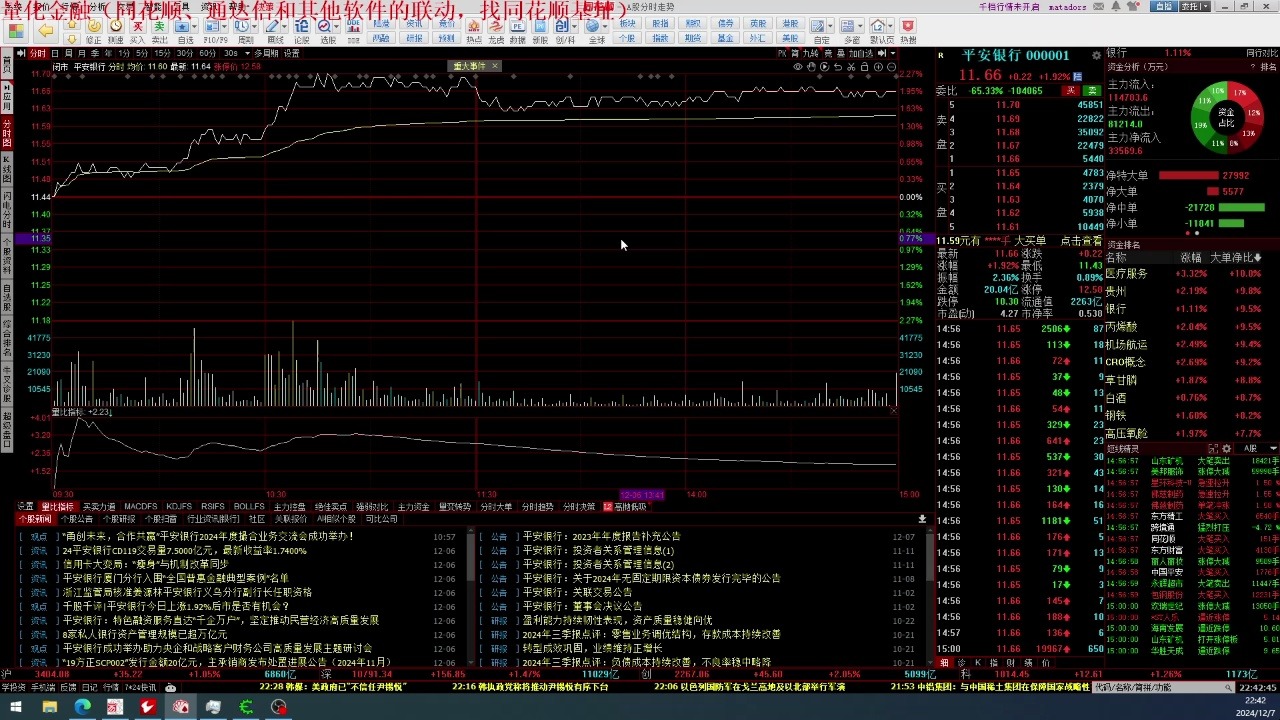This screenshot has width=1280, height=720.
Task: Open the 卖出 (sell) toolbar icon
Action: point(161,30)
